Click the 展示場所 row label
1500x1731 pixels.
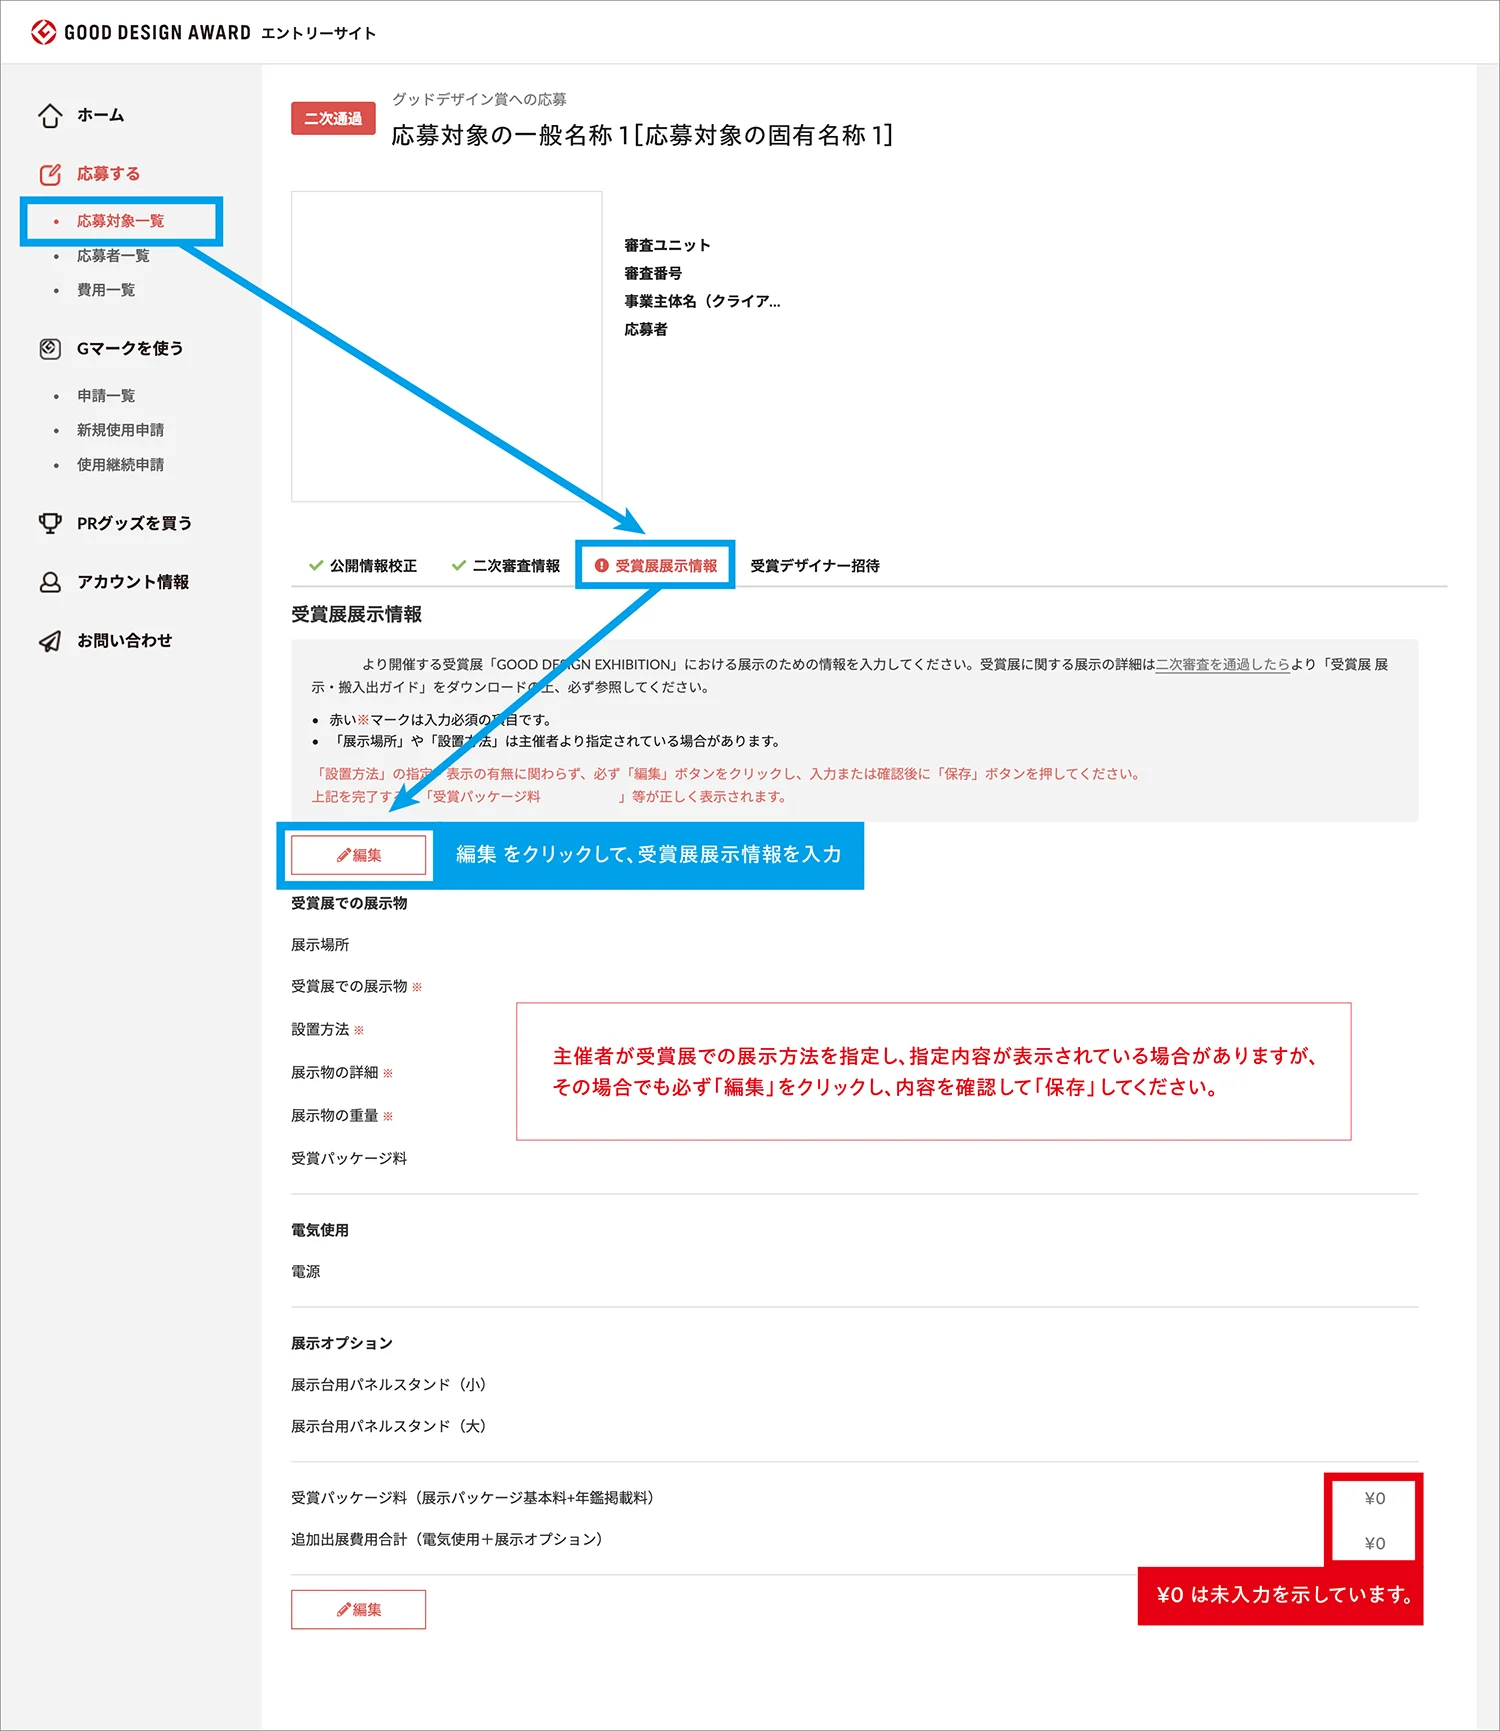tap(320, 944)
